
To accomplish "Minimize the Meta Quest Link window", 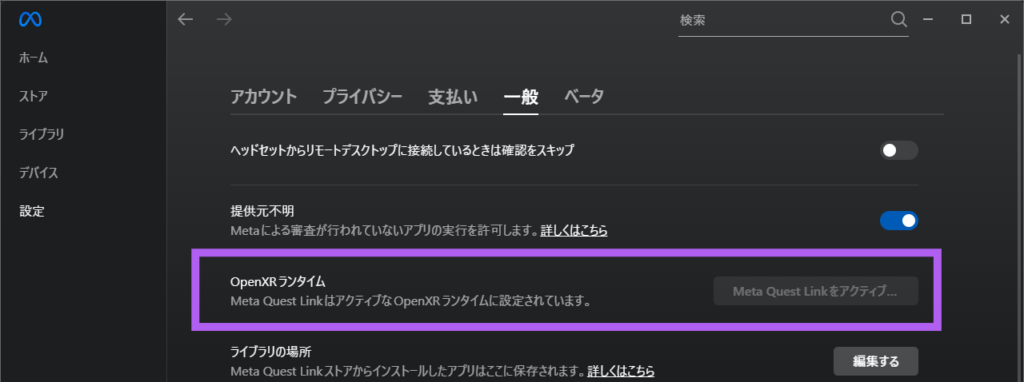I will (x=927, y=20).
